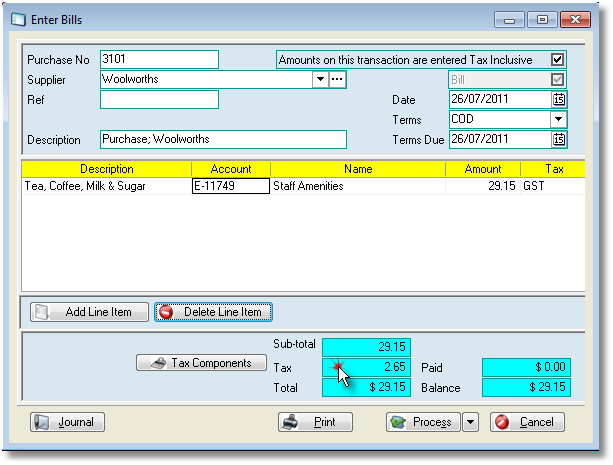613x465 pixels.
Task: Expand the Terms COD dropdown
Action: pyautogui.click(x=559, y=119)
